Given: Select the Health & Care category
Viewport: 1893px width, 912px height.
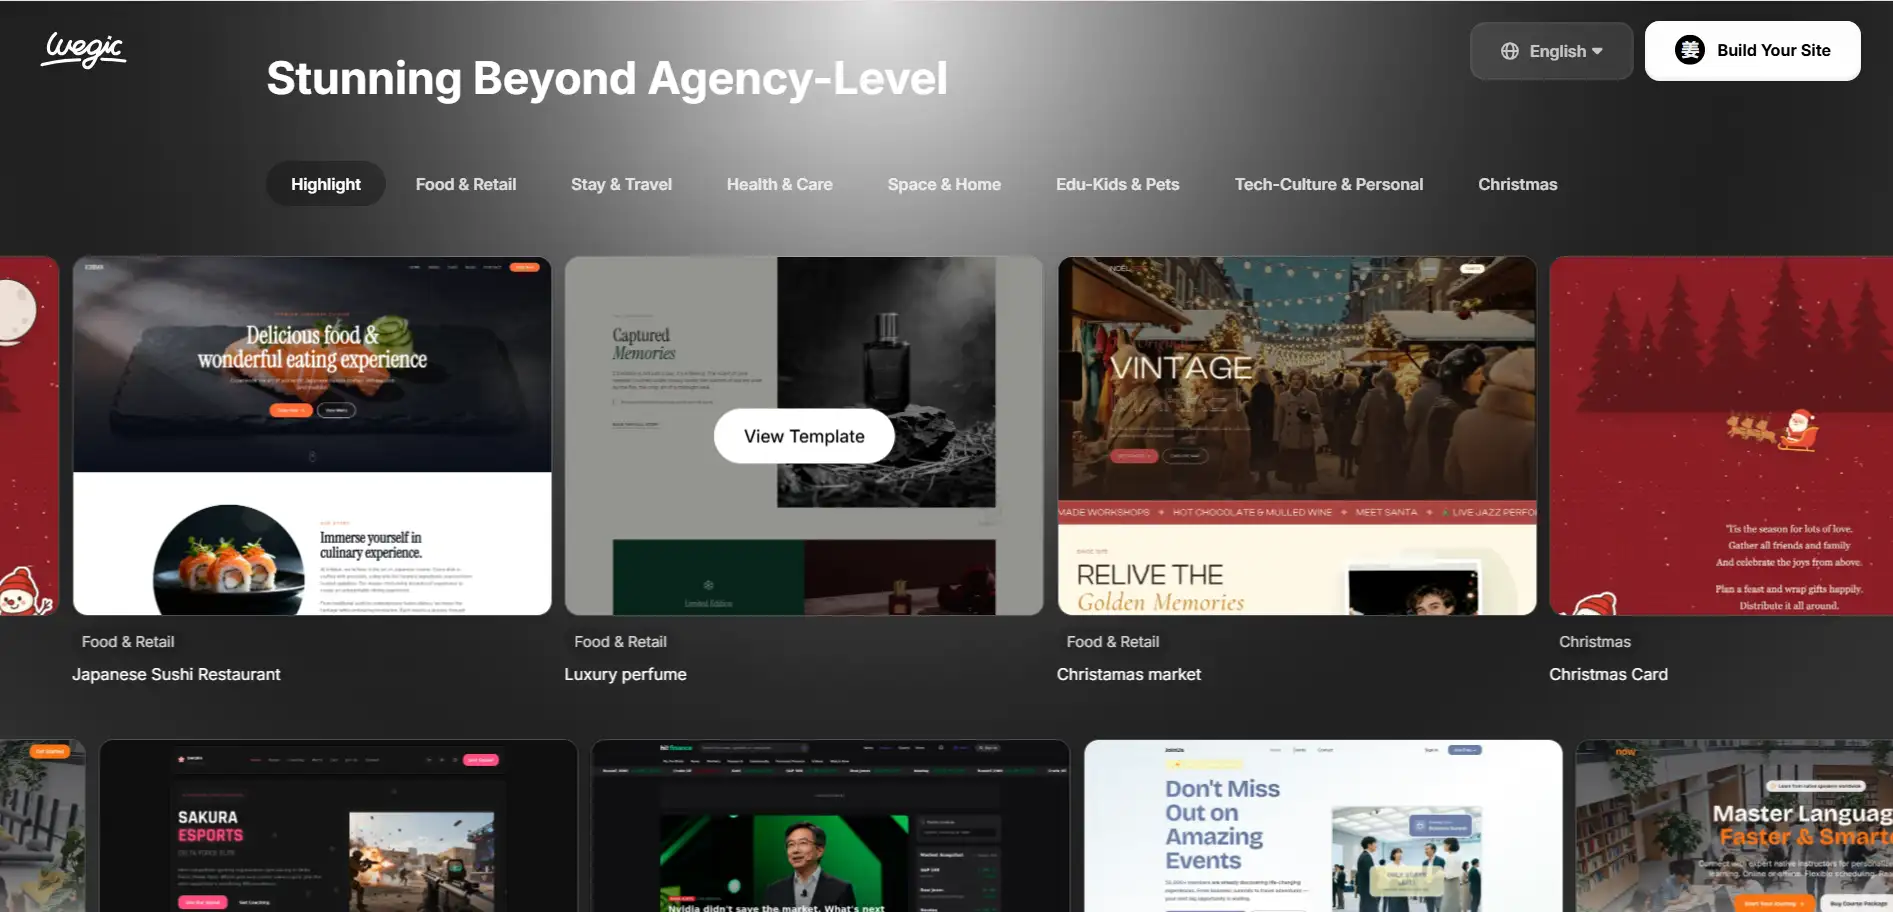Looking at the screenshot, I should [x=779, y=184].
